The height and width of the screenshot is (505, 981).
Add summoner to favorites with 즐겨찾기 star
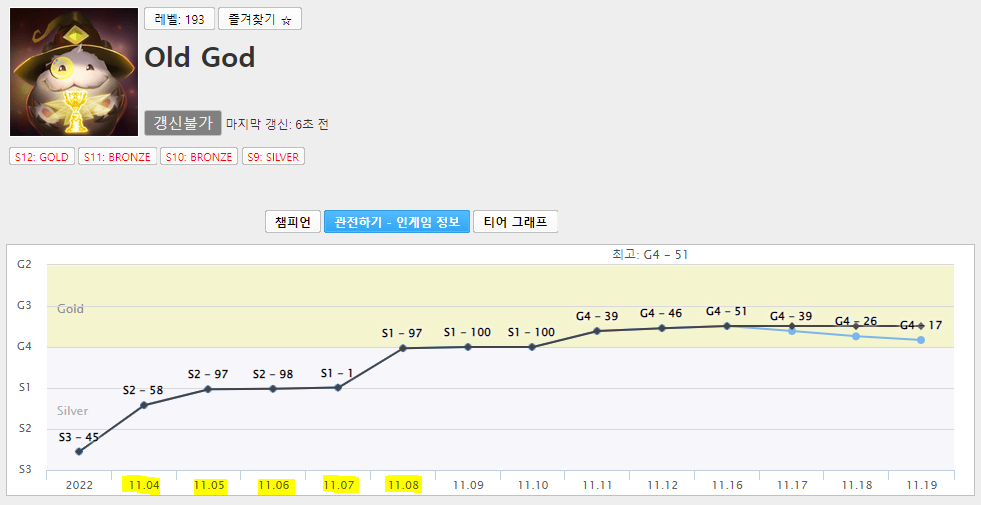pos(259,19)
